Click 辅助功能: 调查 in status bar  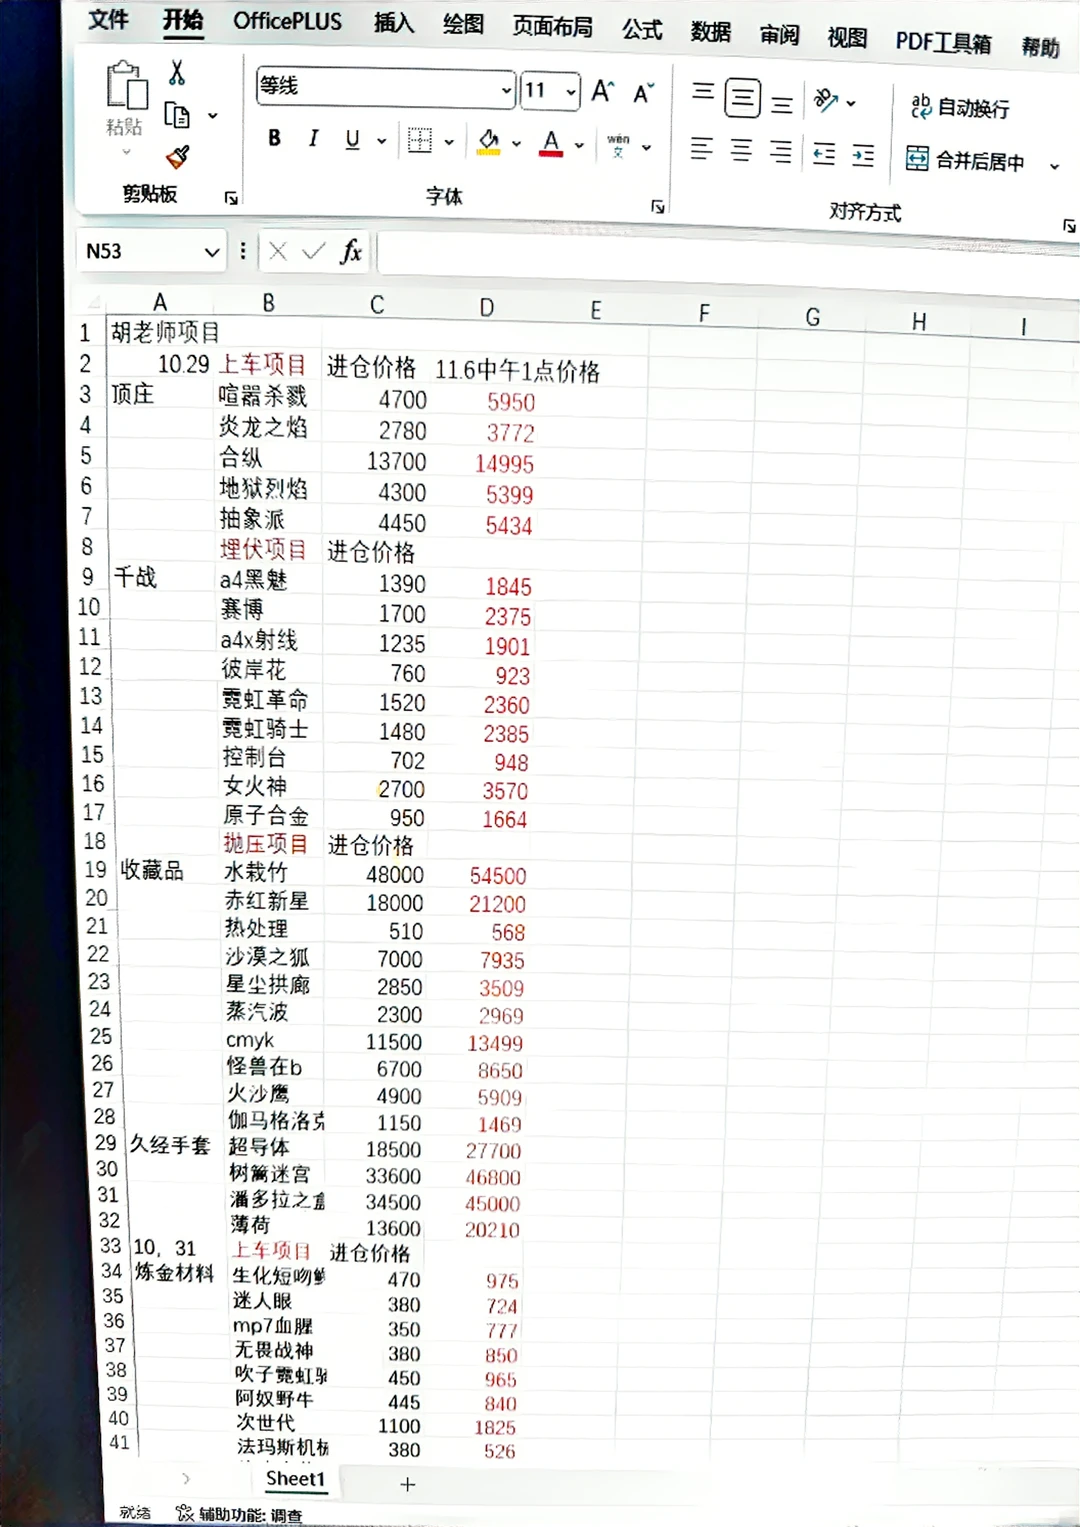[x=240, y=1514]
